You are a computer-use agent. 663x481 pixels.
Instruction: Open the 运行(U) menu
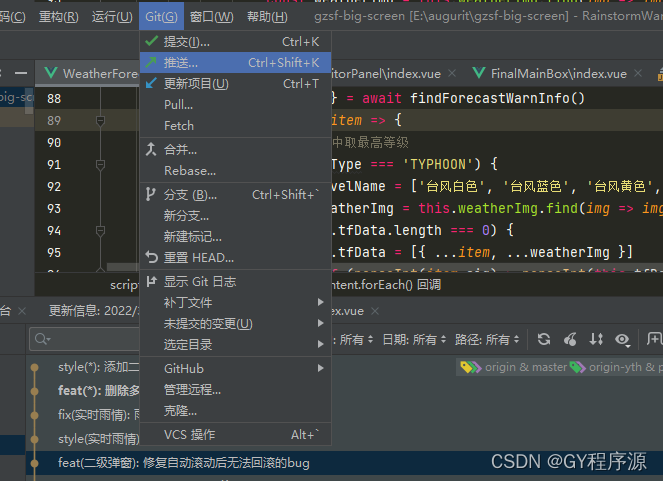[112, 16]
